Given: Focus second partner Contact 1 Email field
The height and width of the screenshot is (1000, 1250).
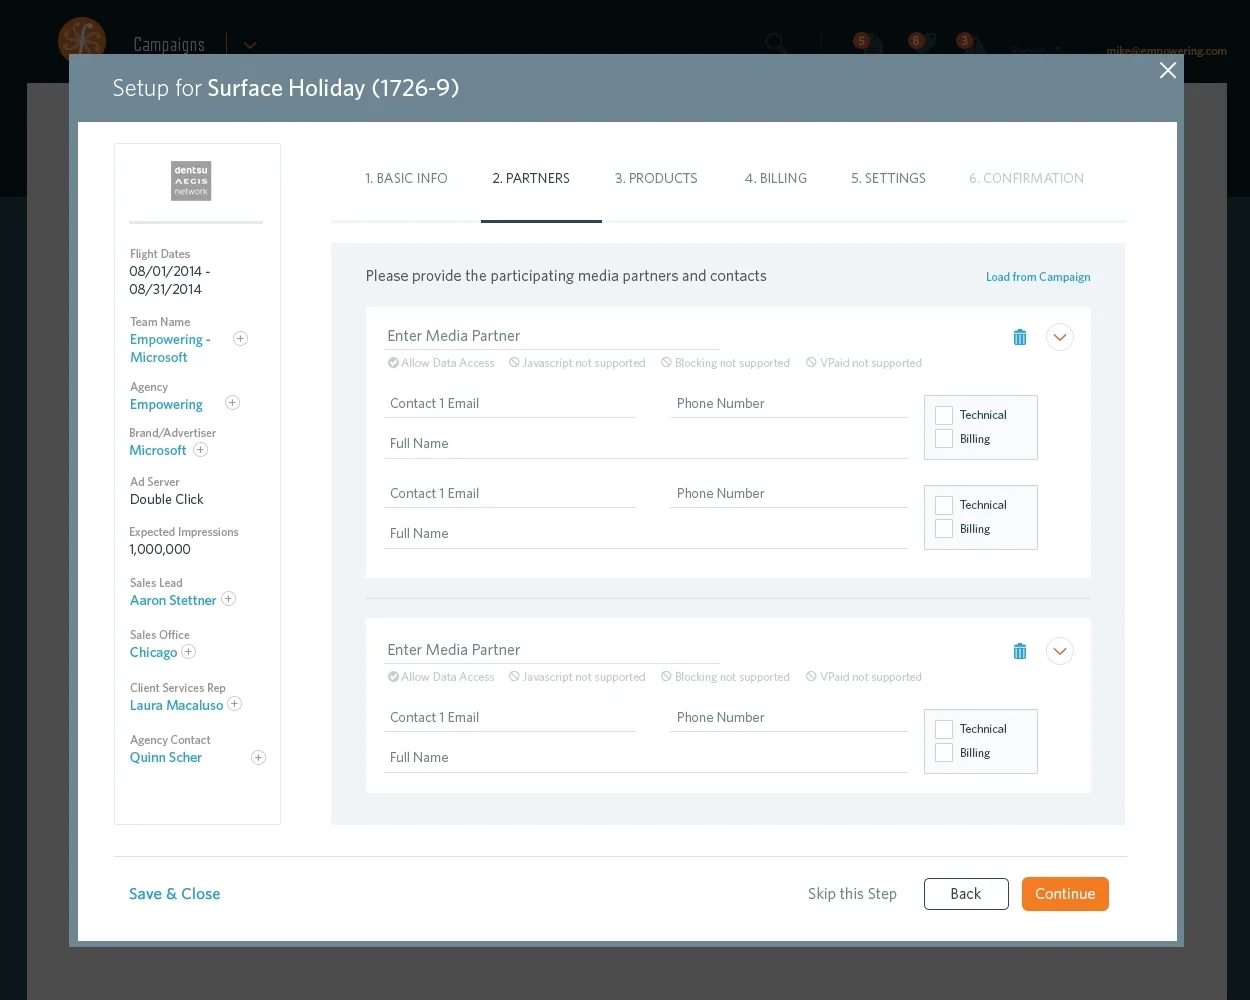Looking at the screenshot, I should pyautogui.click(x=510, y=718).
